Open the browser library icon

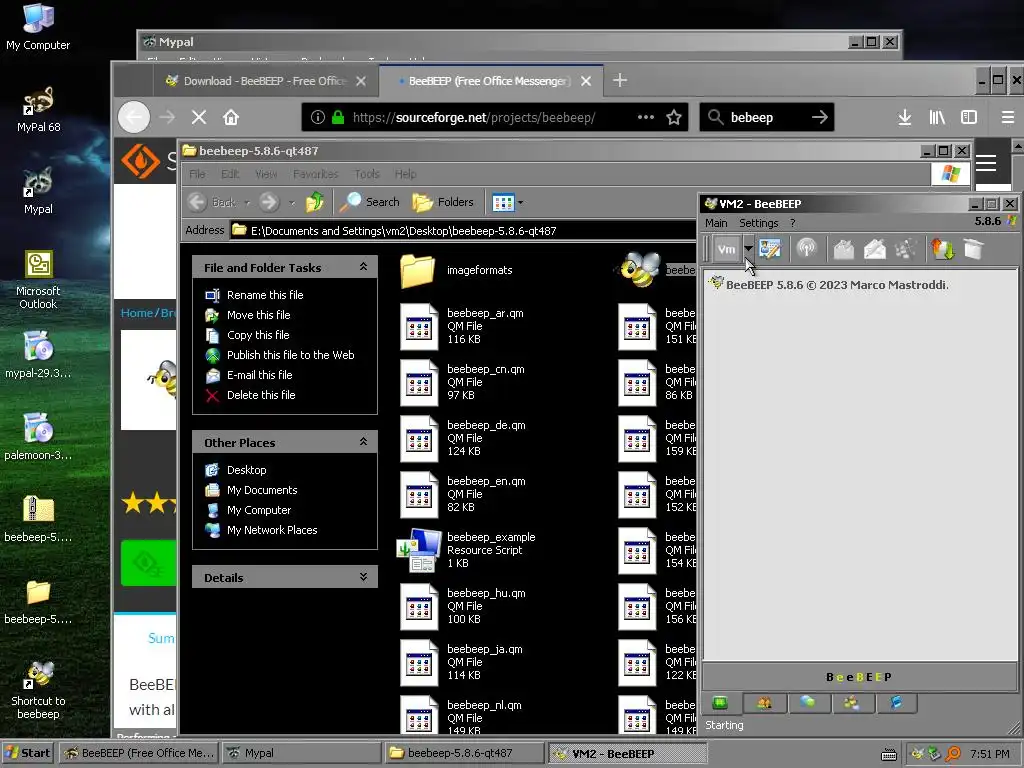(x=936, y=117)
